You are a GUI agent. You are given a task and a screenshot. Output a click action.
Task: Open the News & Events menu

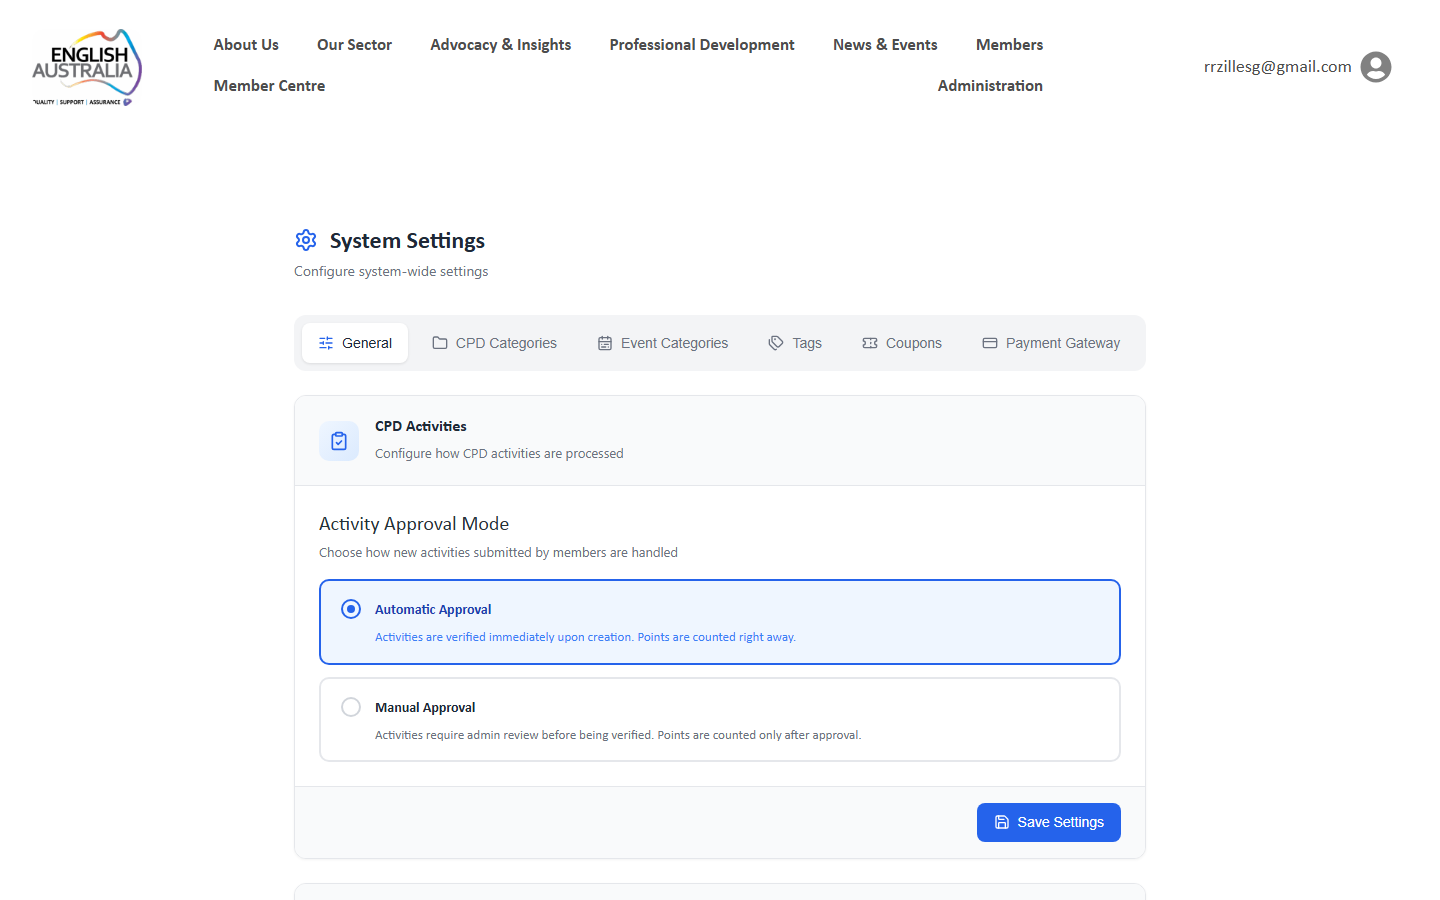coord(885,45)
